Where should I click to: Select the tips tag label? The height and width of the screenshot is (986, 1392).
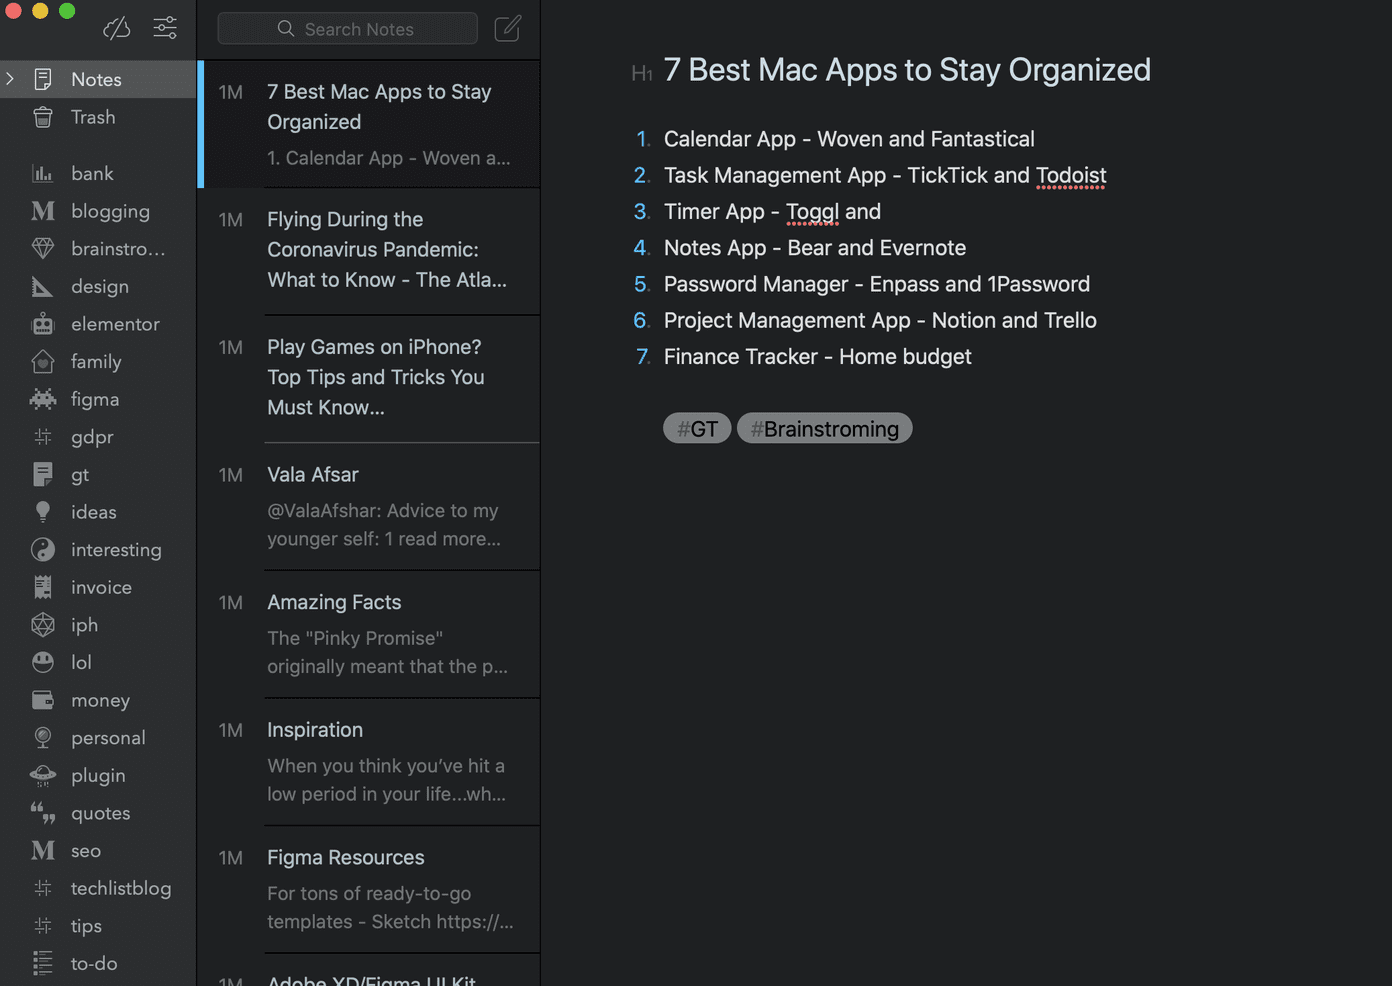86,926
